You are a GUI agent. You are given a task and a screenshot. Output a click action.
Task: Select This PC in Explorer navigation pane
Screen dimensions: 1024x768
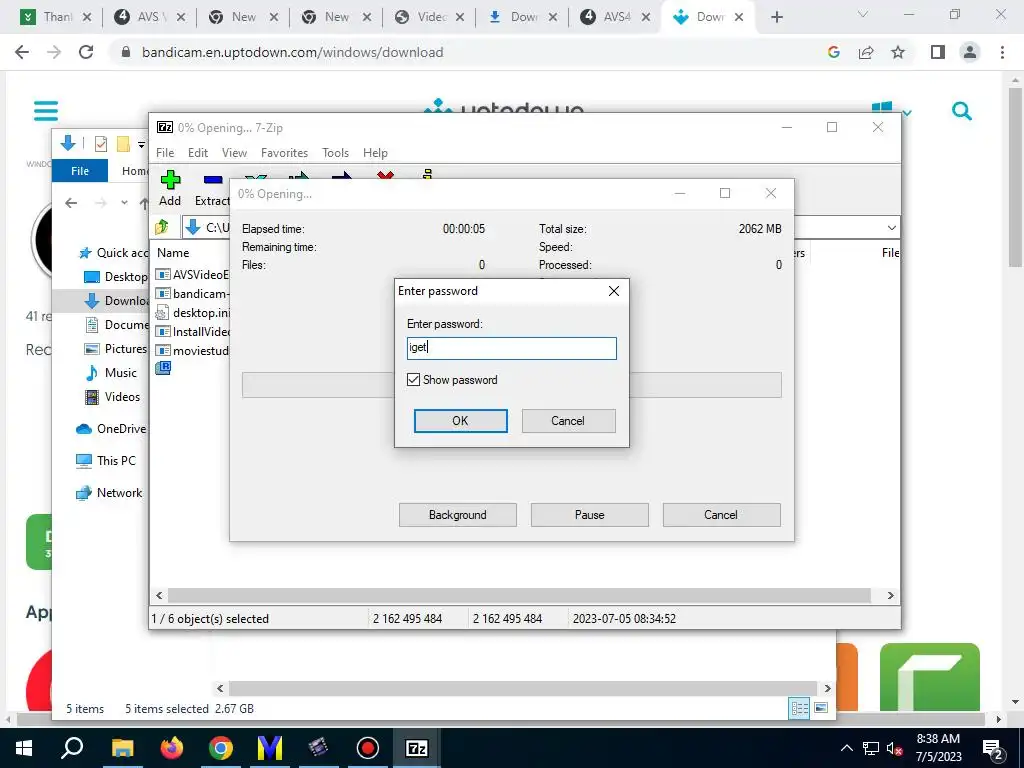point(106,460)
